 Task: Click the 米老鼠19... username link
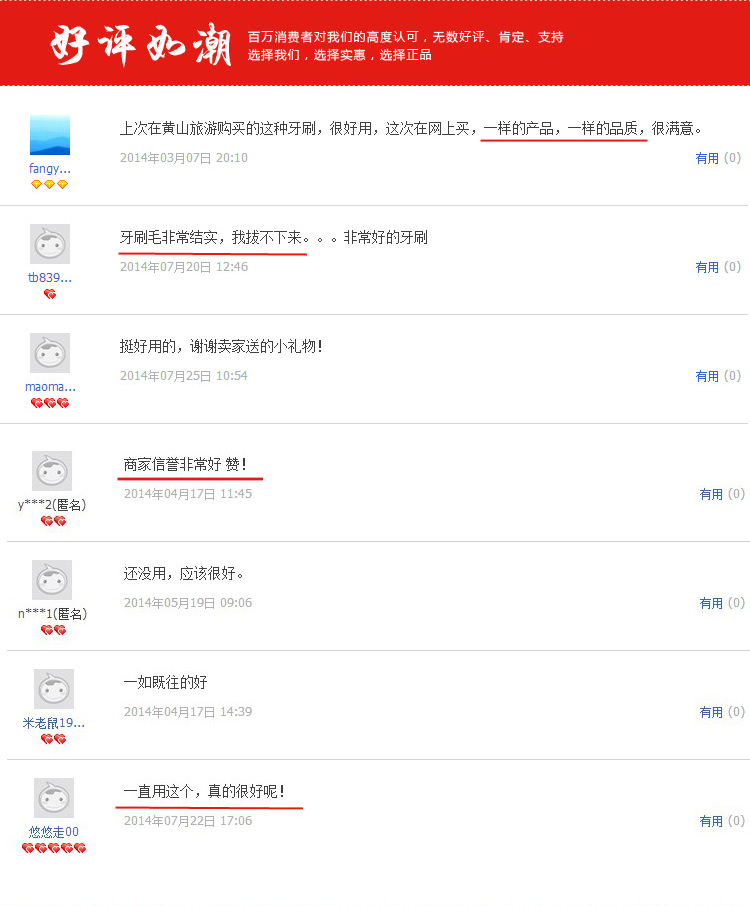(x=54, y=723)
